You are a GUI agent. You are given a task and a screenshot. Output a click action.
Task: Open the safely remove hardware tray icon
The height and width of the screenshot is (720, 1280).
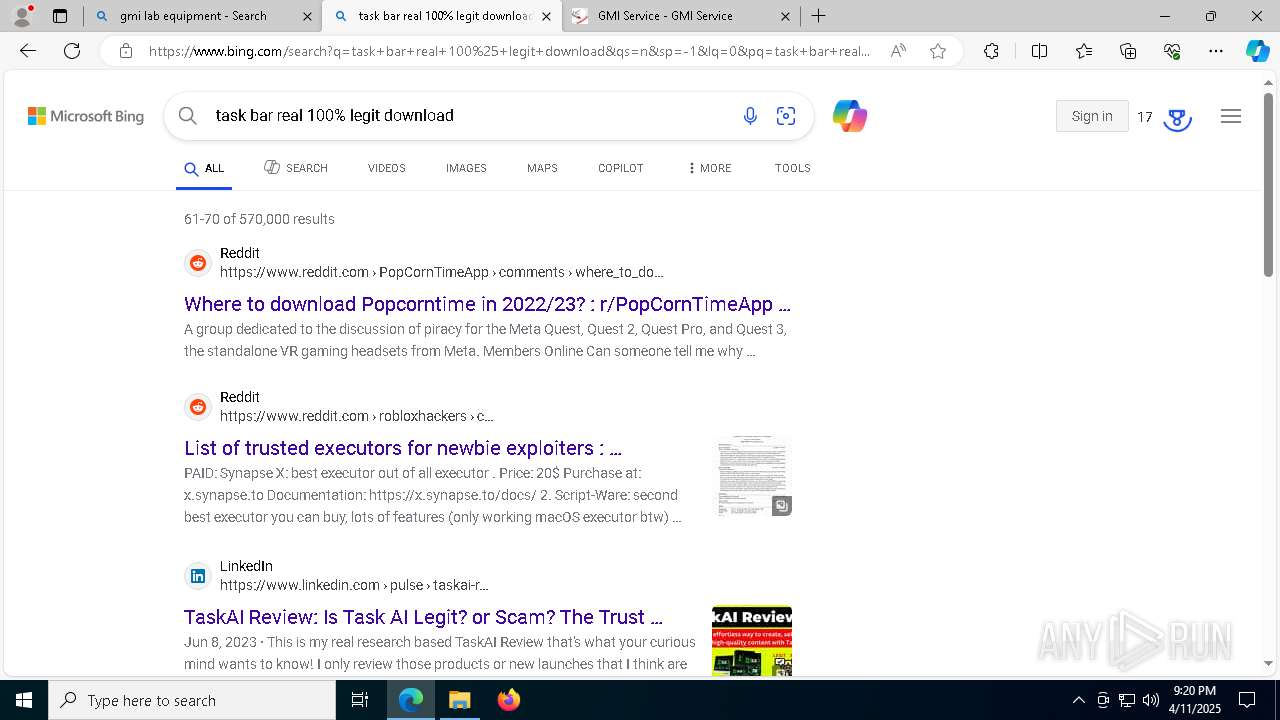click(x=1103, y=700)
